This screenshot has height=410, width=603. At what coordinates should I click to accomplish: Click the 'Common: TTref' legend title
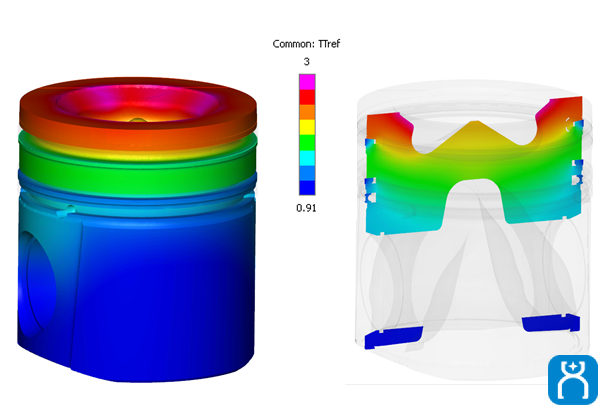pyautogui.click(x=306, y=44)
